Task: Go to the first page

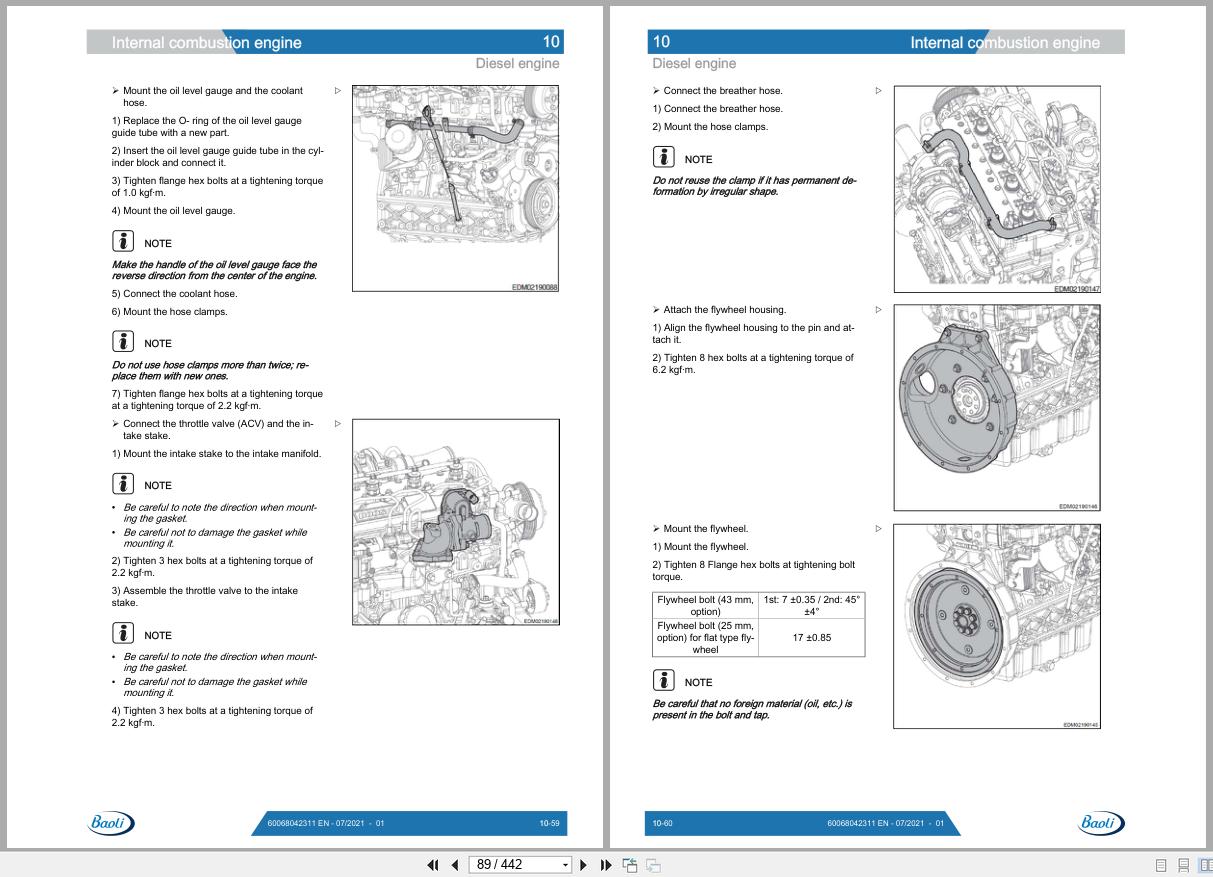Action: [433, 865]
